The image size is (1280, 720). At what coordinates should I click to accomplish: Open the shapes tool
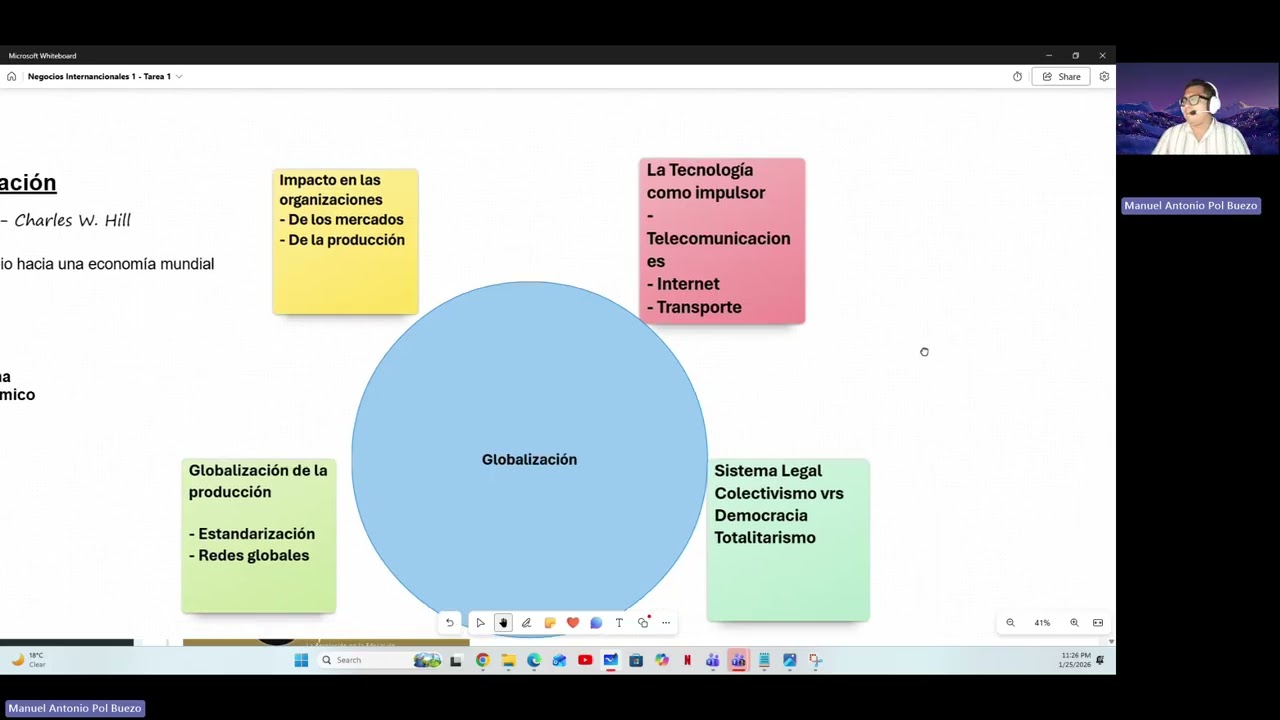click(643, 623)
